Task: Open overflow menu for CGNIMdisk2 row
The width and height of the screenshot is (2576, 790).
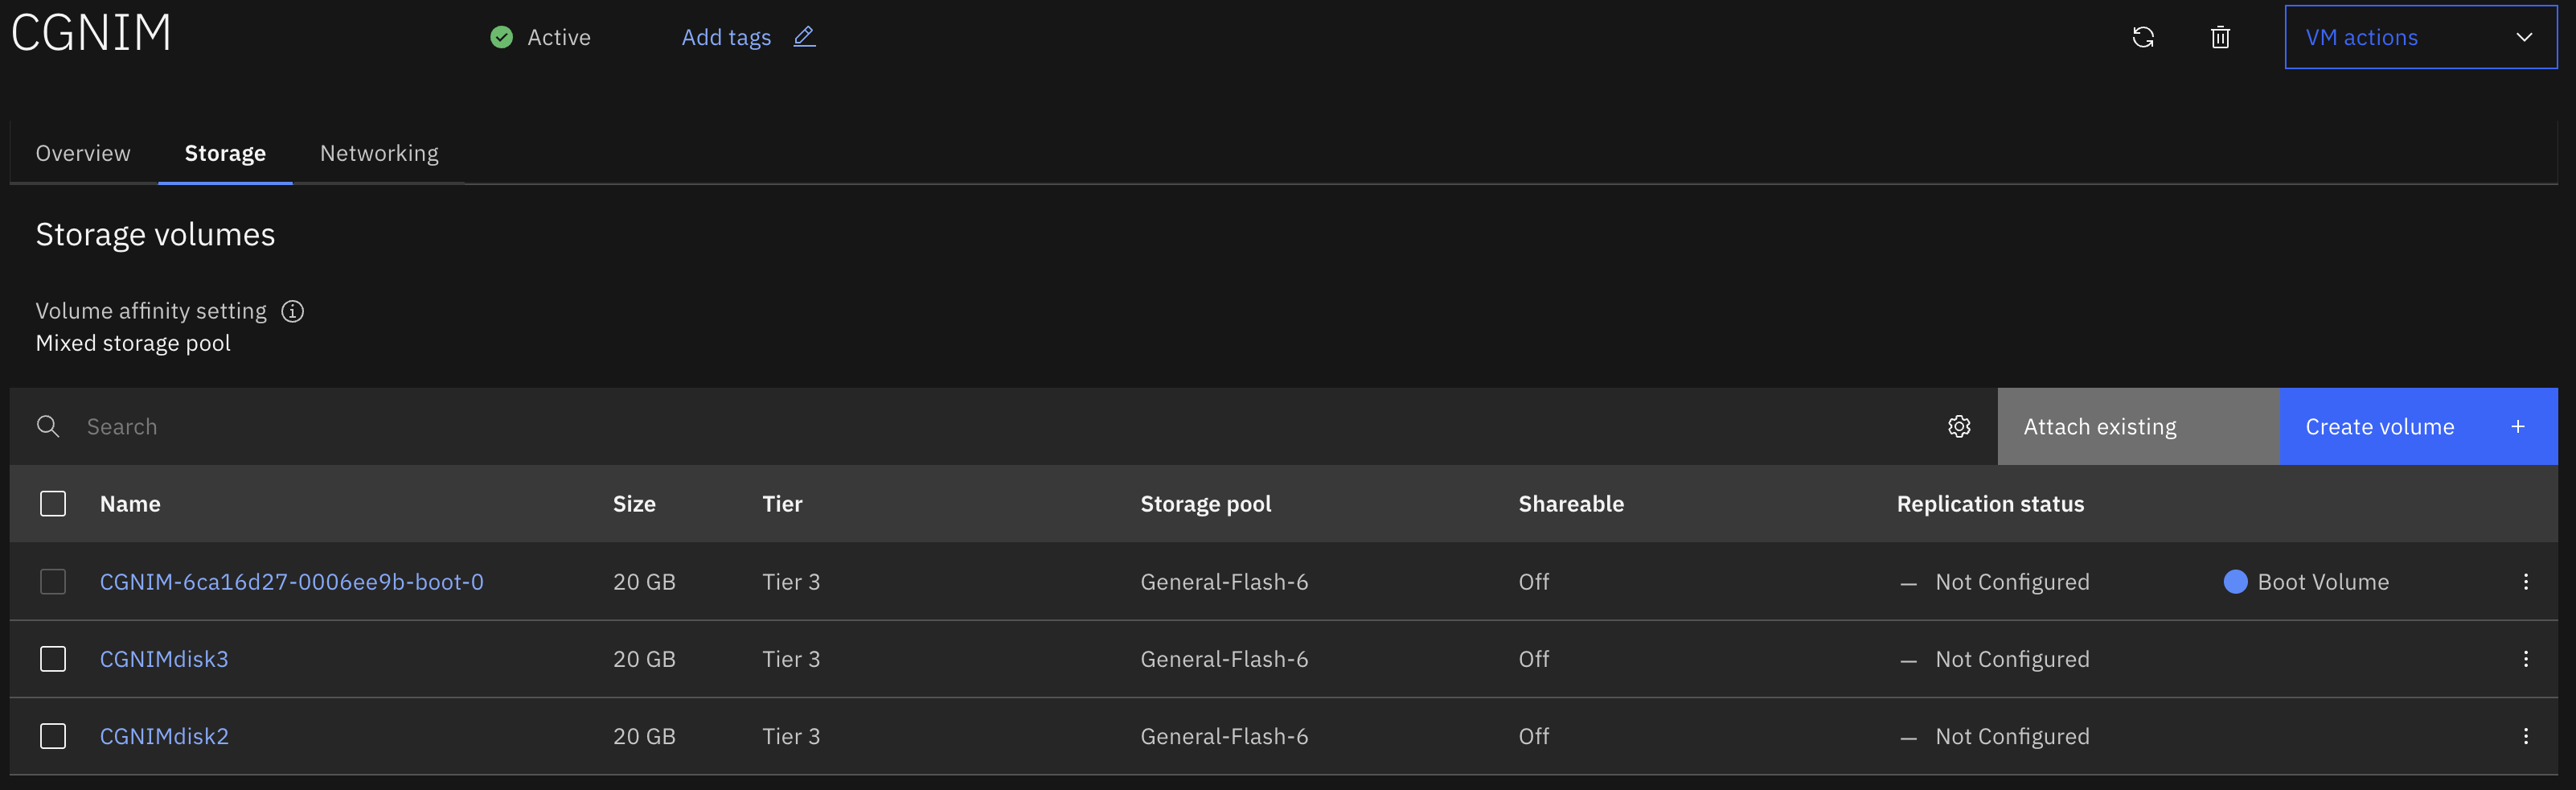Action: [x=2525, y=736]
